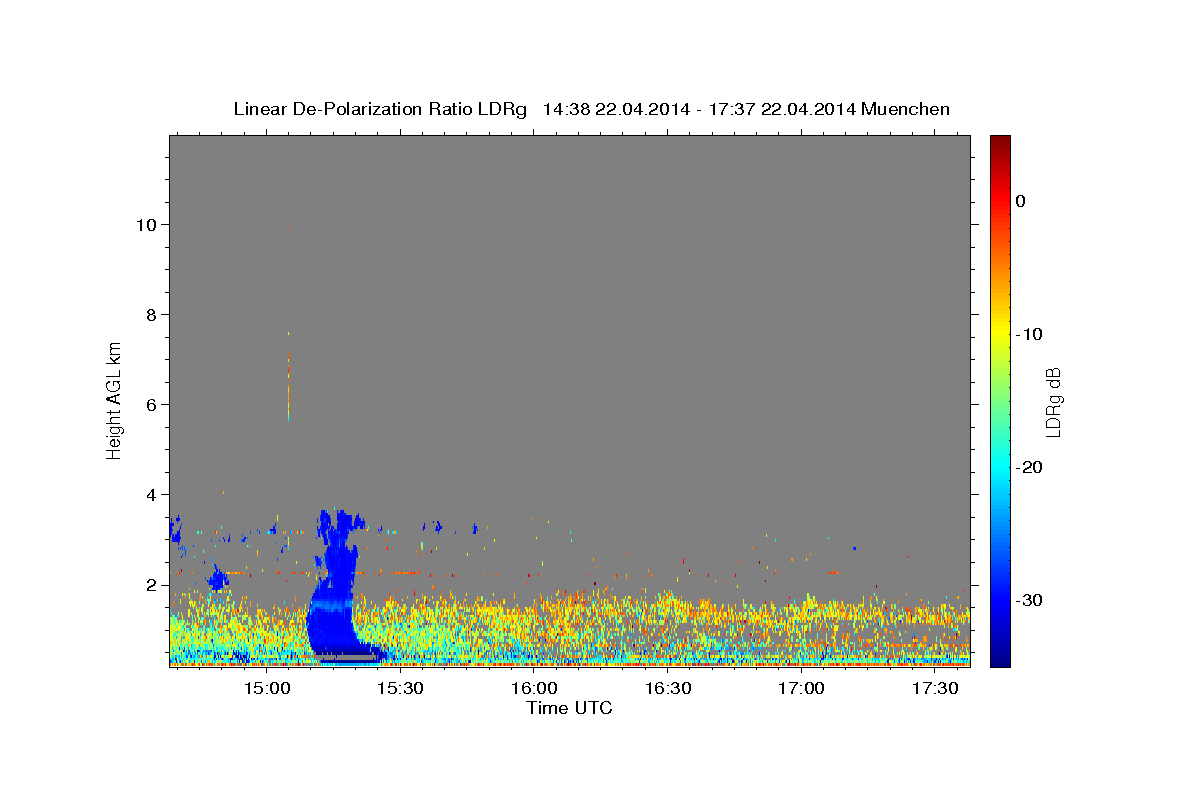Click the 10 km height tick label
This screenshot has height=800, width=1200.
point(149,224)
